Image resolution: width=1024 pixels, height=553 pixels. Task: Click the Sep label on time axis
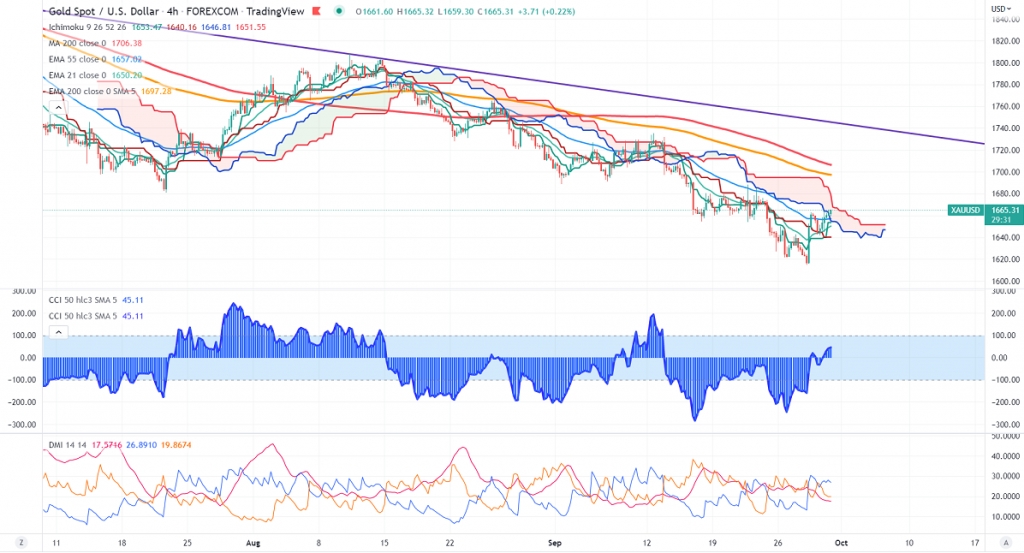pyautogui.click(x=554, y=543)
